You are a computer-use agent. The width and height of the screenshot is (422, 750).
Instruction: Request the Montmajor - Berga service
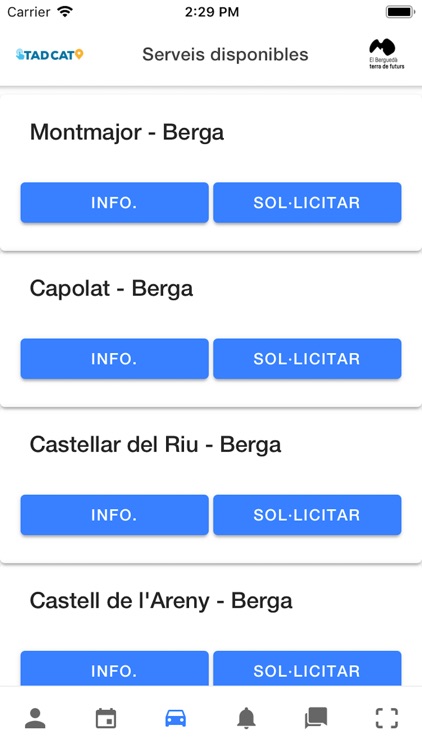[x=307, y=202]
